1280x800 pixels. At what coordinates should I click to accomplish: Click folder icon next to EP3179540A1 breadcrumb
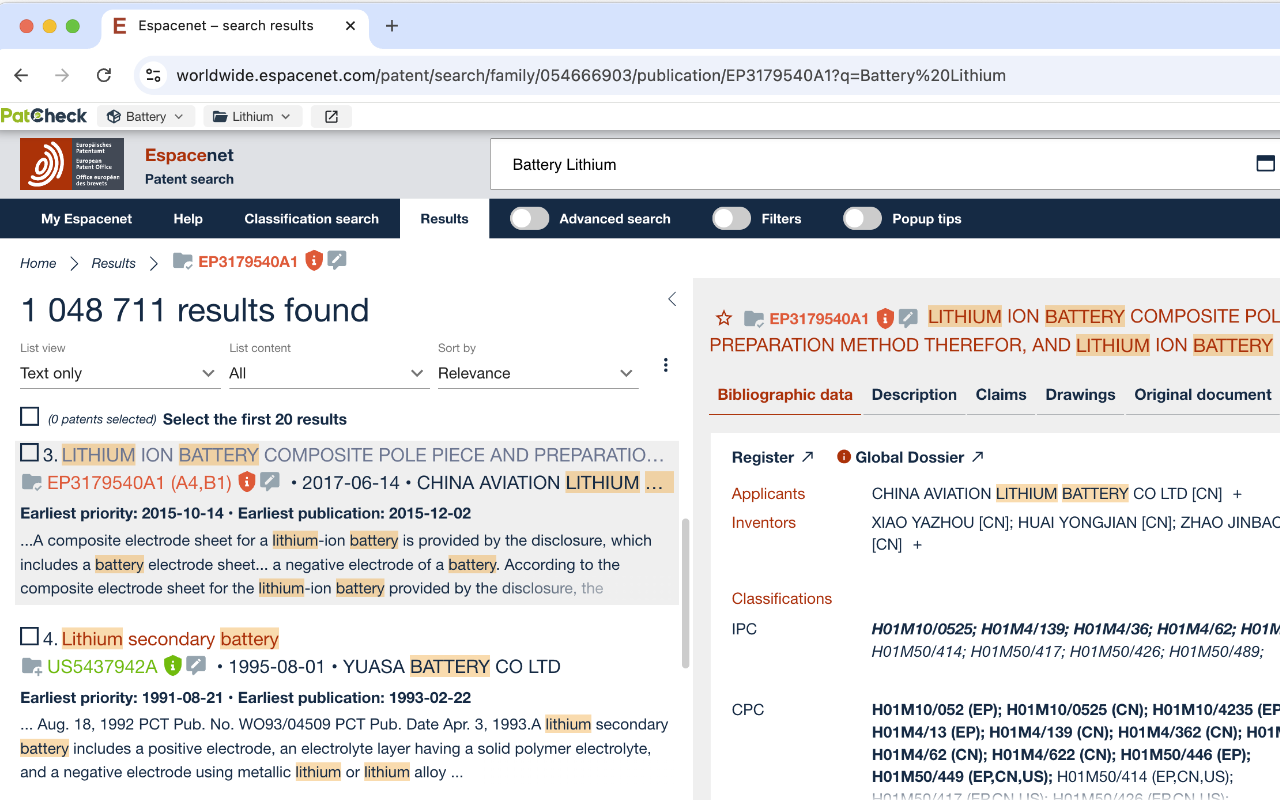pyautogui.click(x=183, y=261)
